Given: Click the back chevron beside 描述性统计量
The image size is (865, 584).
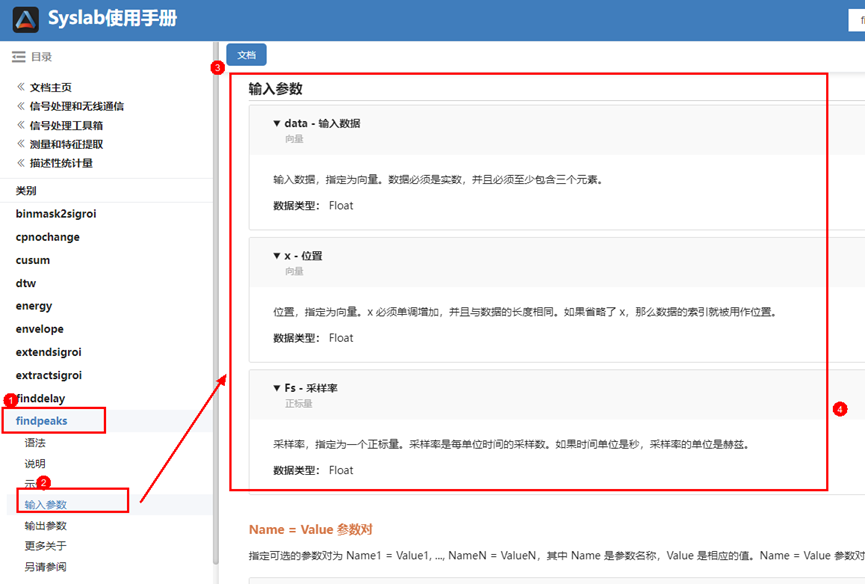Looking at the screenshot, I should 21,163.
